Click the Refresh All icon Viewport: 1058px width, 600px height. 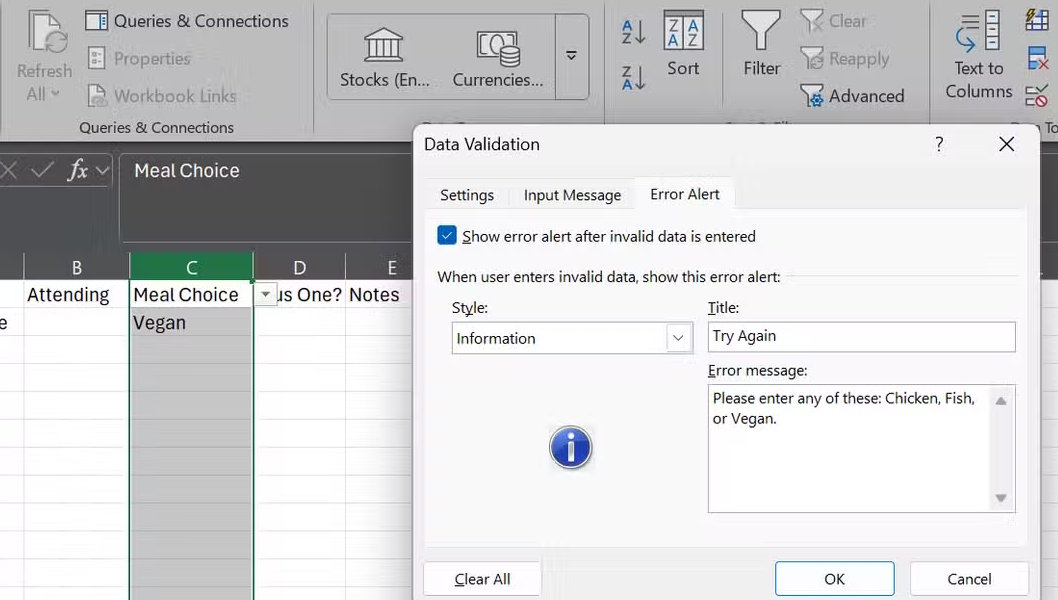[x=47, y=32]
